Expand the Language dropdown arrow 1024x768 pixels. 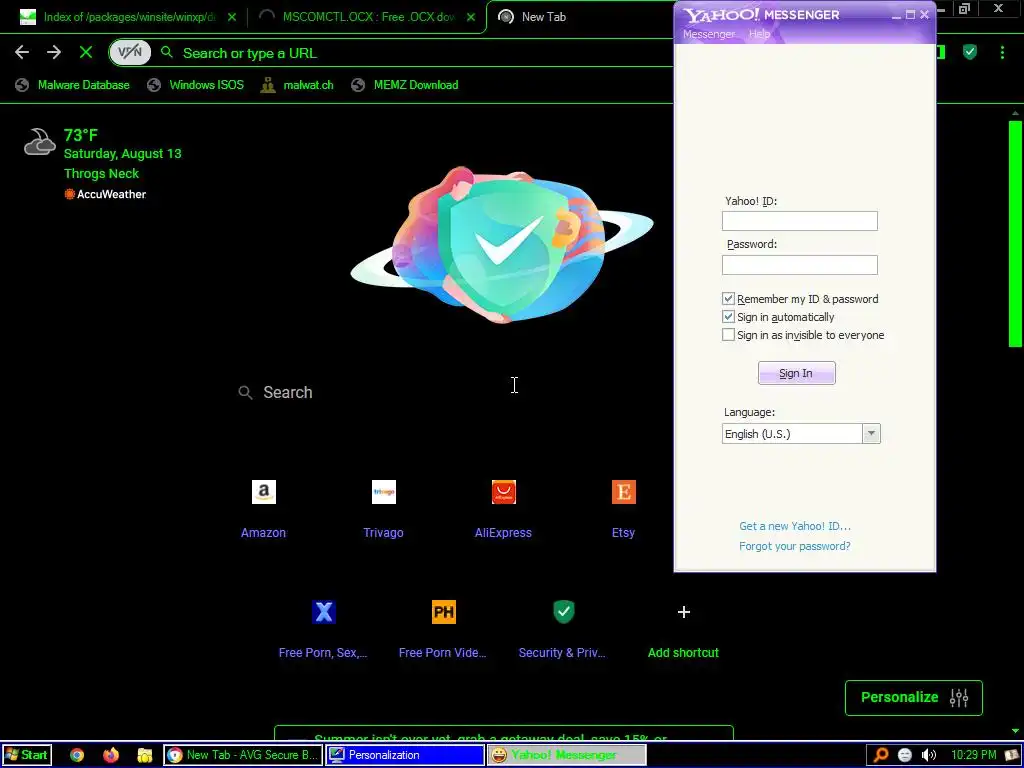[871, 434]
